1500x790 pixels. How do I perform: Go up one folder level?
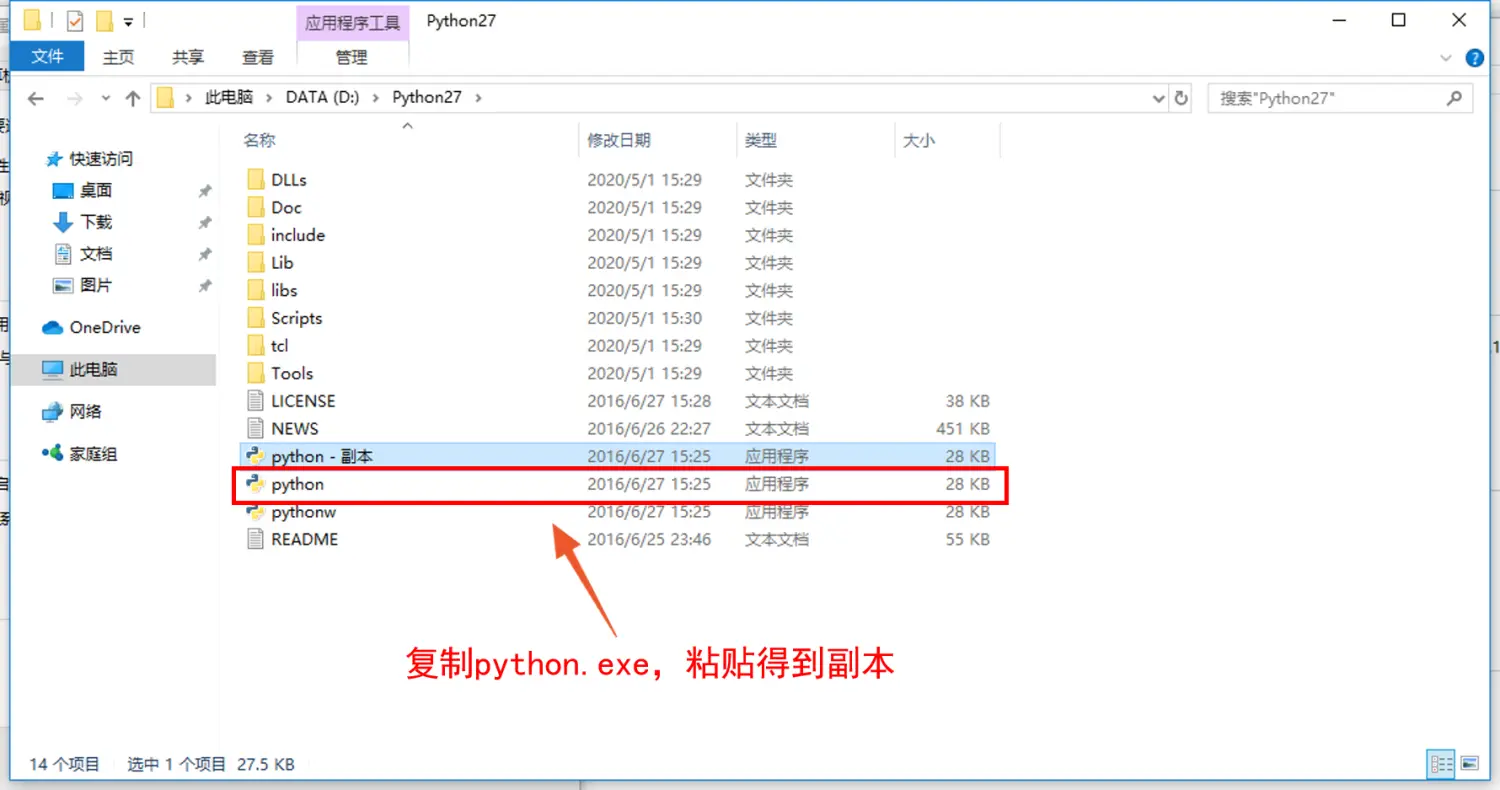tap(133, 98)
